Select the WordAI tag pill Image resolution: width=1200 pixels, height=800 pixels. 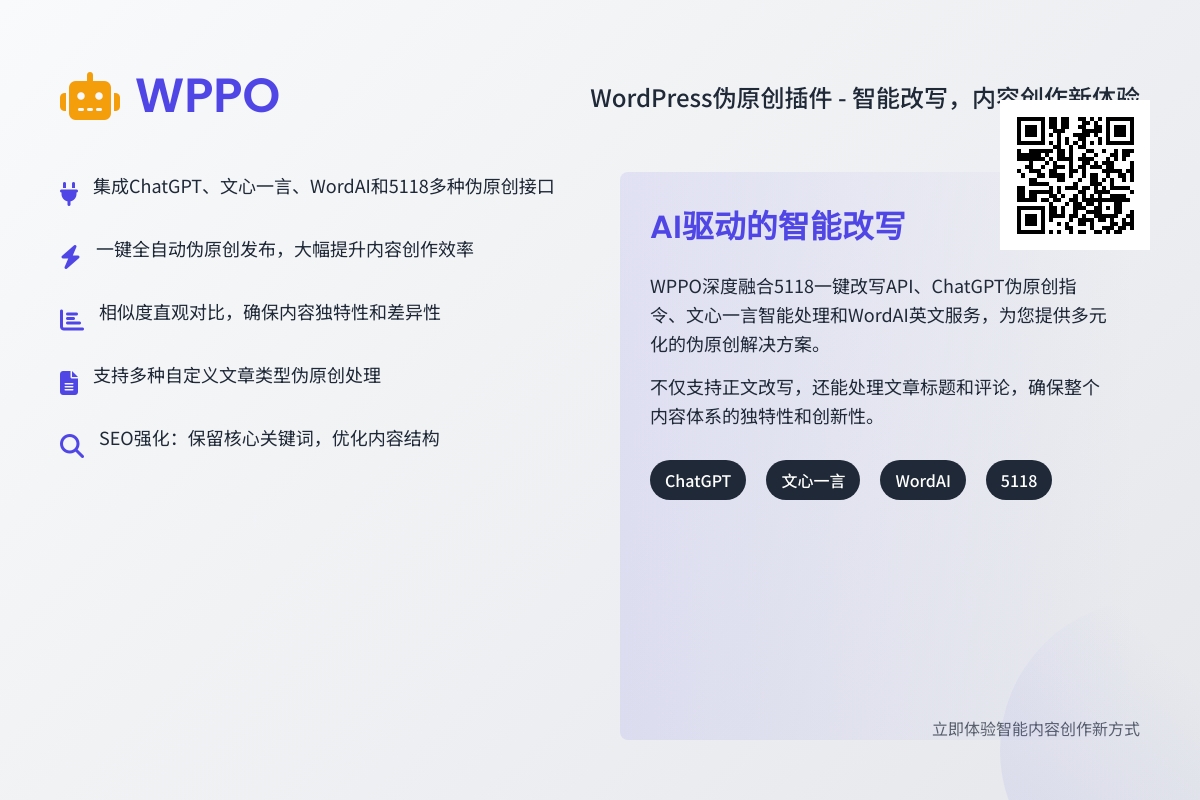click(923, 480)
